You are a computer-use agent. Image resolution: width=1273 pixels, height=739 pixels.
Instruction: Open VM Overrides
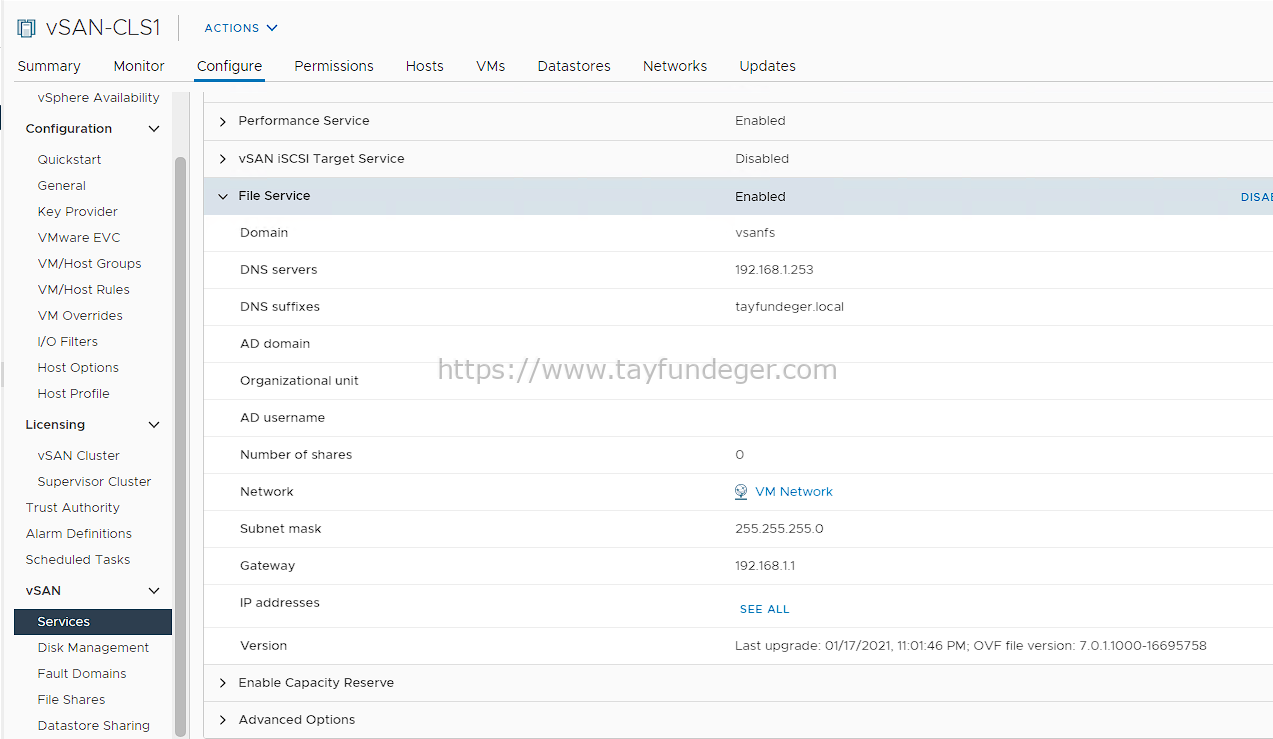(x=80, y=316)
